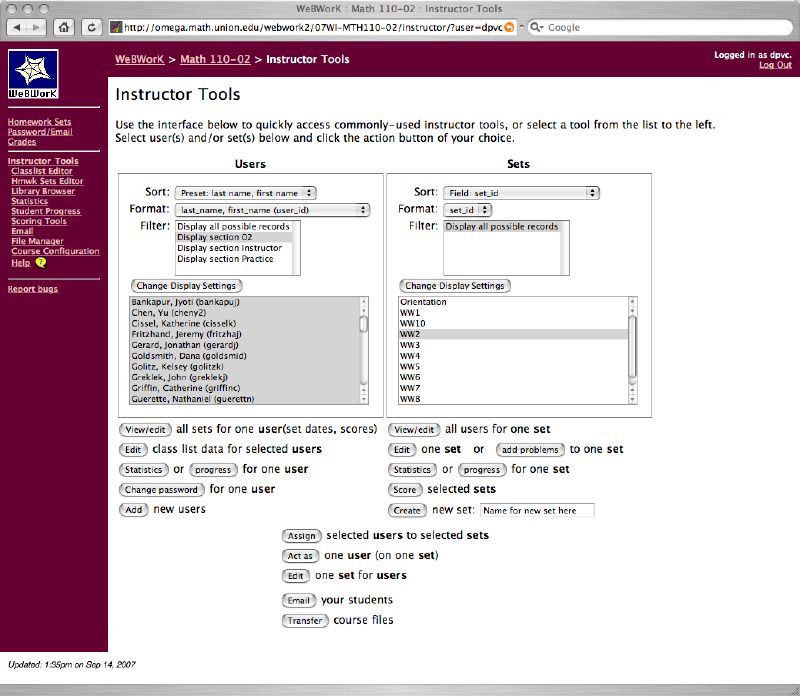Click the Users list scrollbar thumb
Screen dimensions: 800x696
coord(364,325)
